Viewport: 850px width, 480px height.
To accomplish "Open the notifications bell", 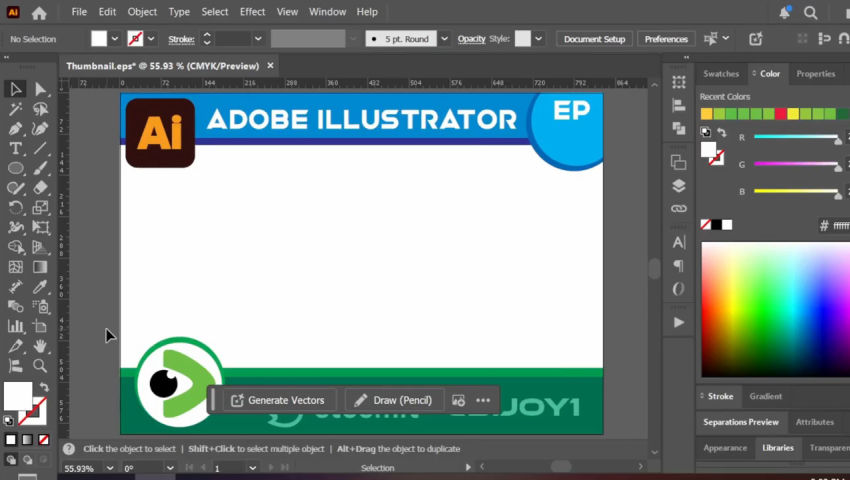I will pyautogui.click(x=784, y=12).
